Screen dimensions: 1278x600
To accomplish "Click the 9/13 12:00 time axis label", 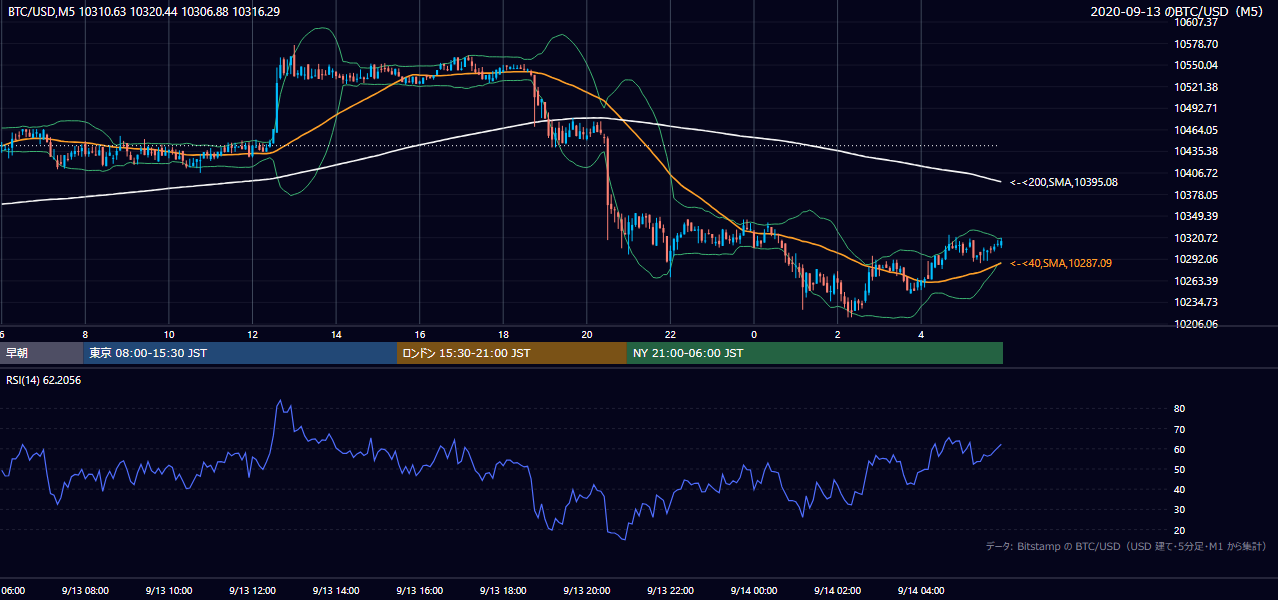I will pyautogui.click(x=252, y=591).
